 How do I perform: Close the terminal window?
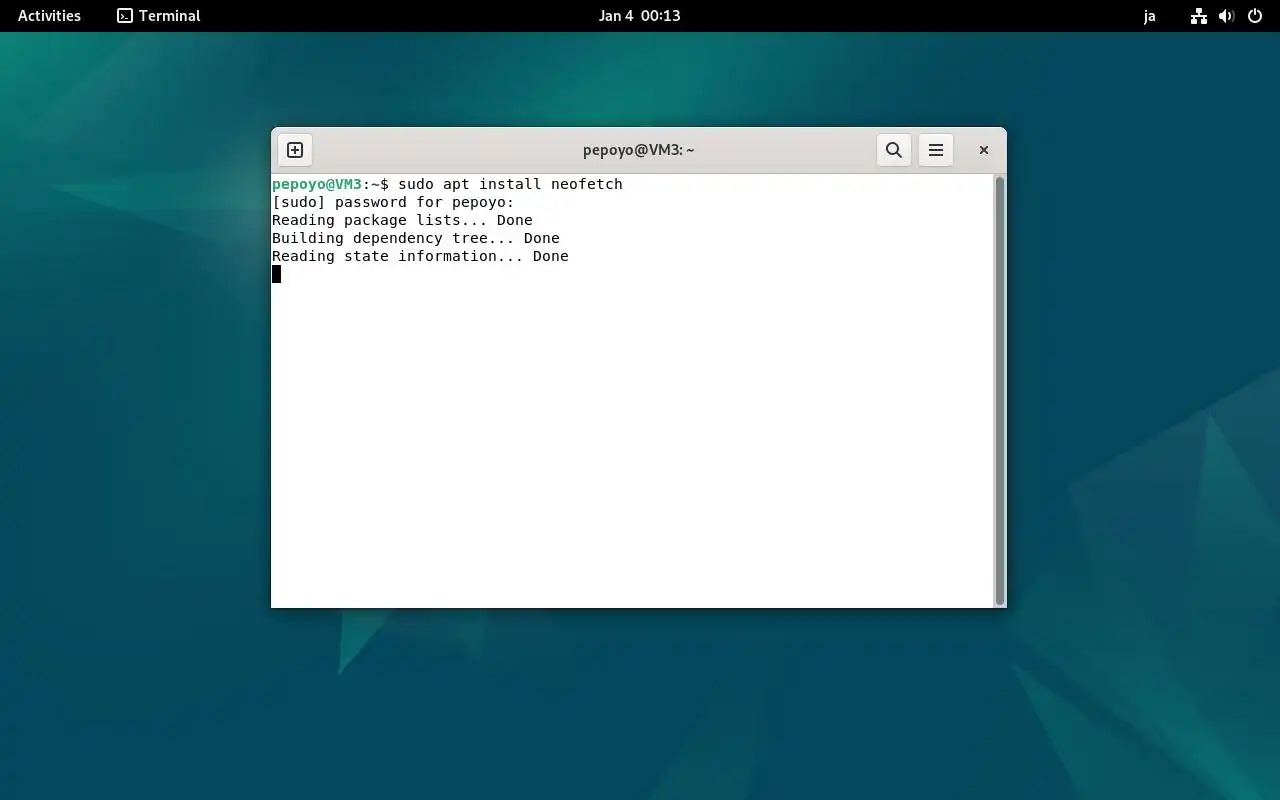point(984,150)
